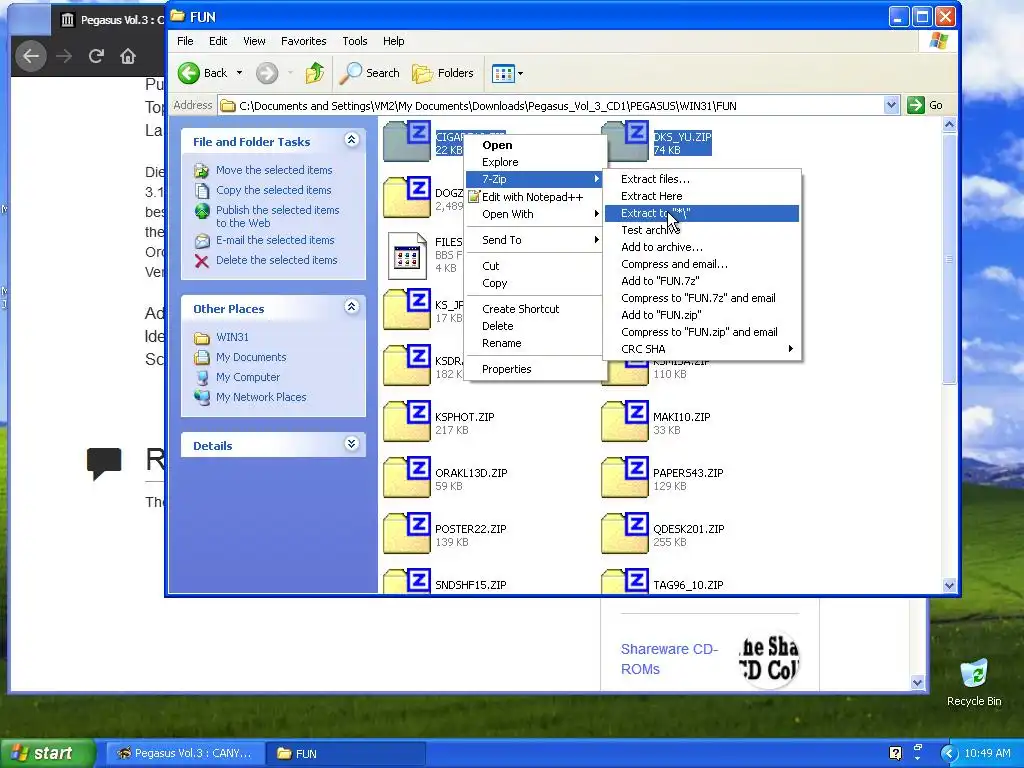This screenshot has height=768, width=1024.
Task: Click the Windows Start button
Action: (46, 753)
